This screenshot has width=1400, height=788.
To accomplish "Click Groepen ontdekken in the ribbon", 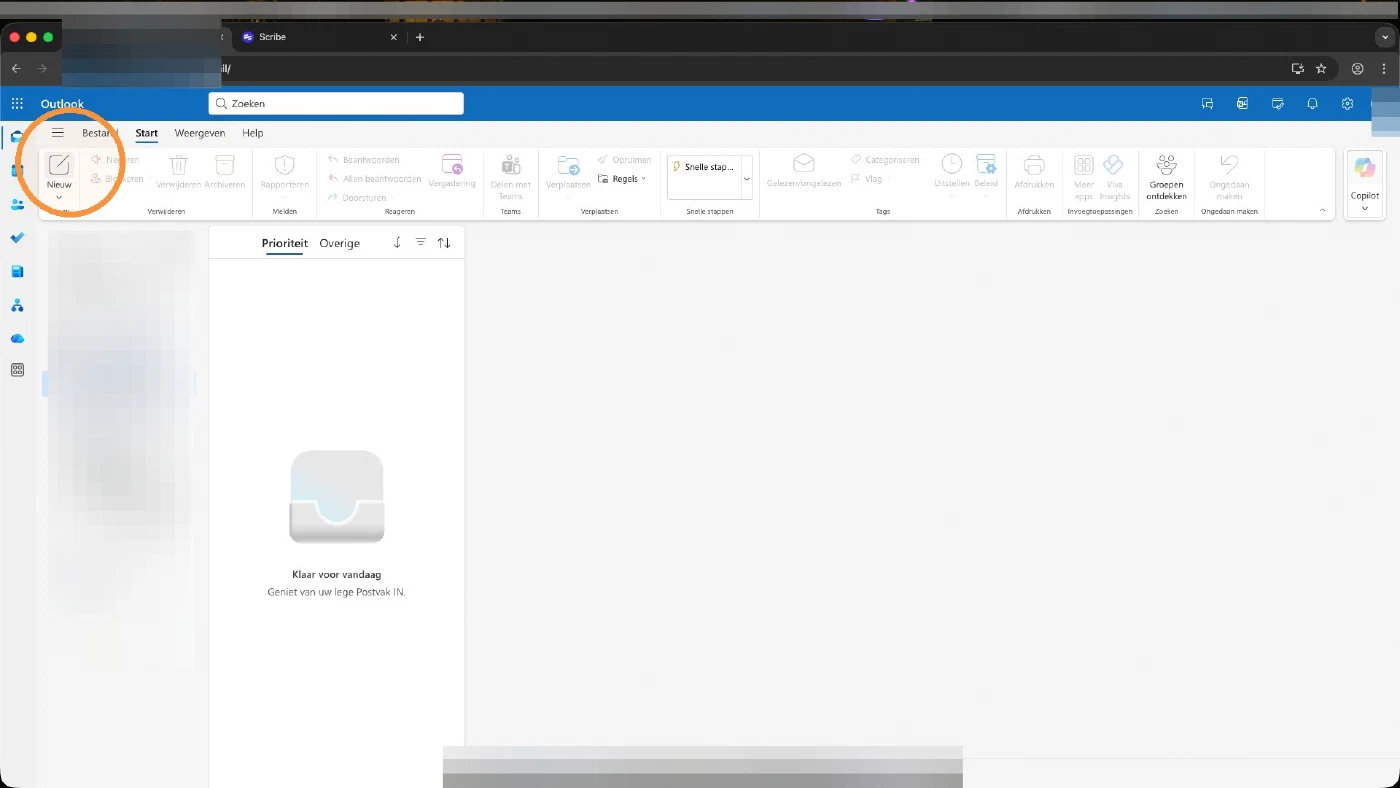I will coord(1166,177).
